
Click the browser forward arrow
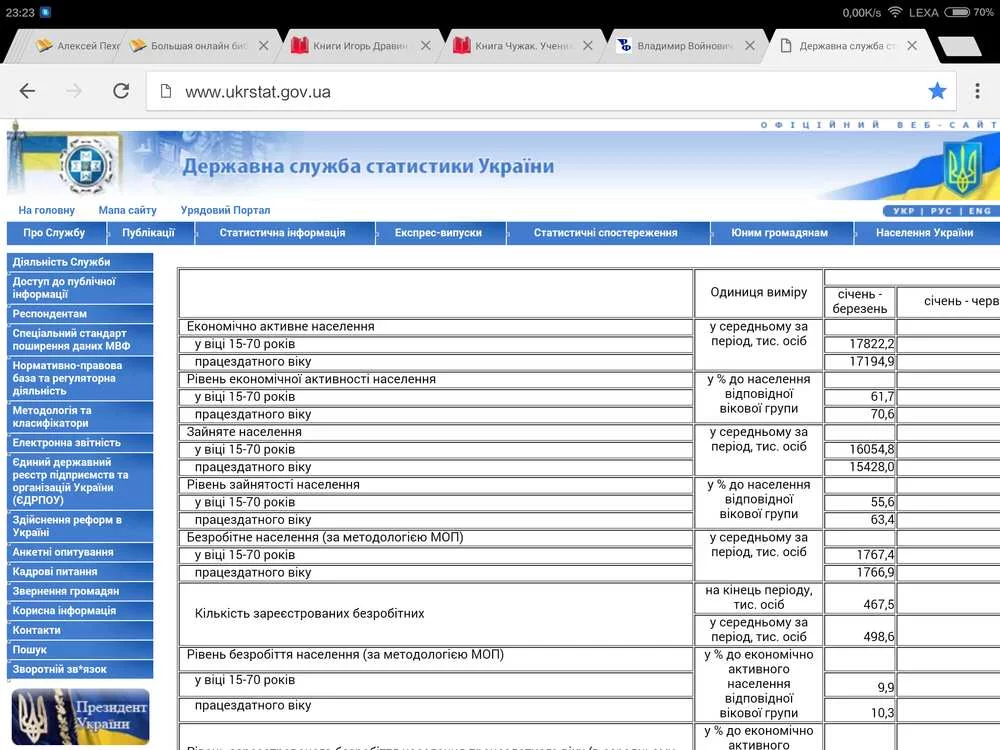[x=74, y=91]
